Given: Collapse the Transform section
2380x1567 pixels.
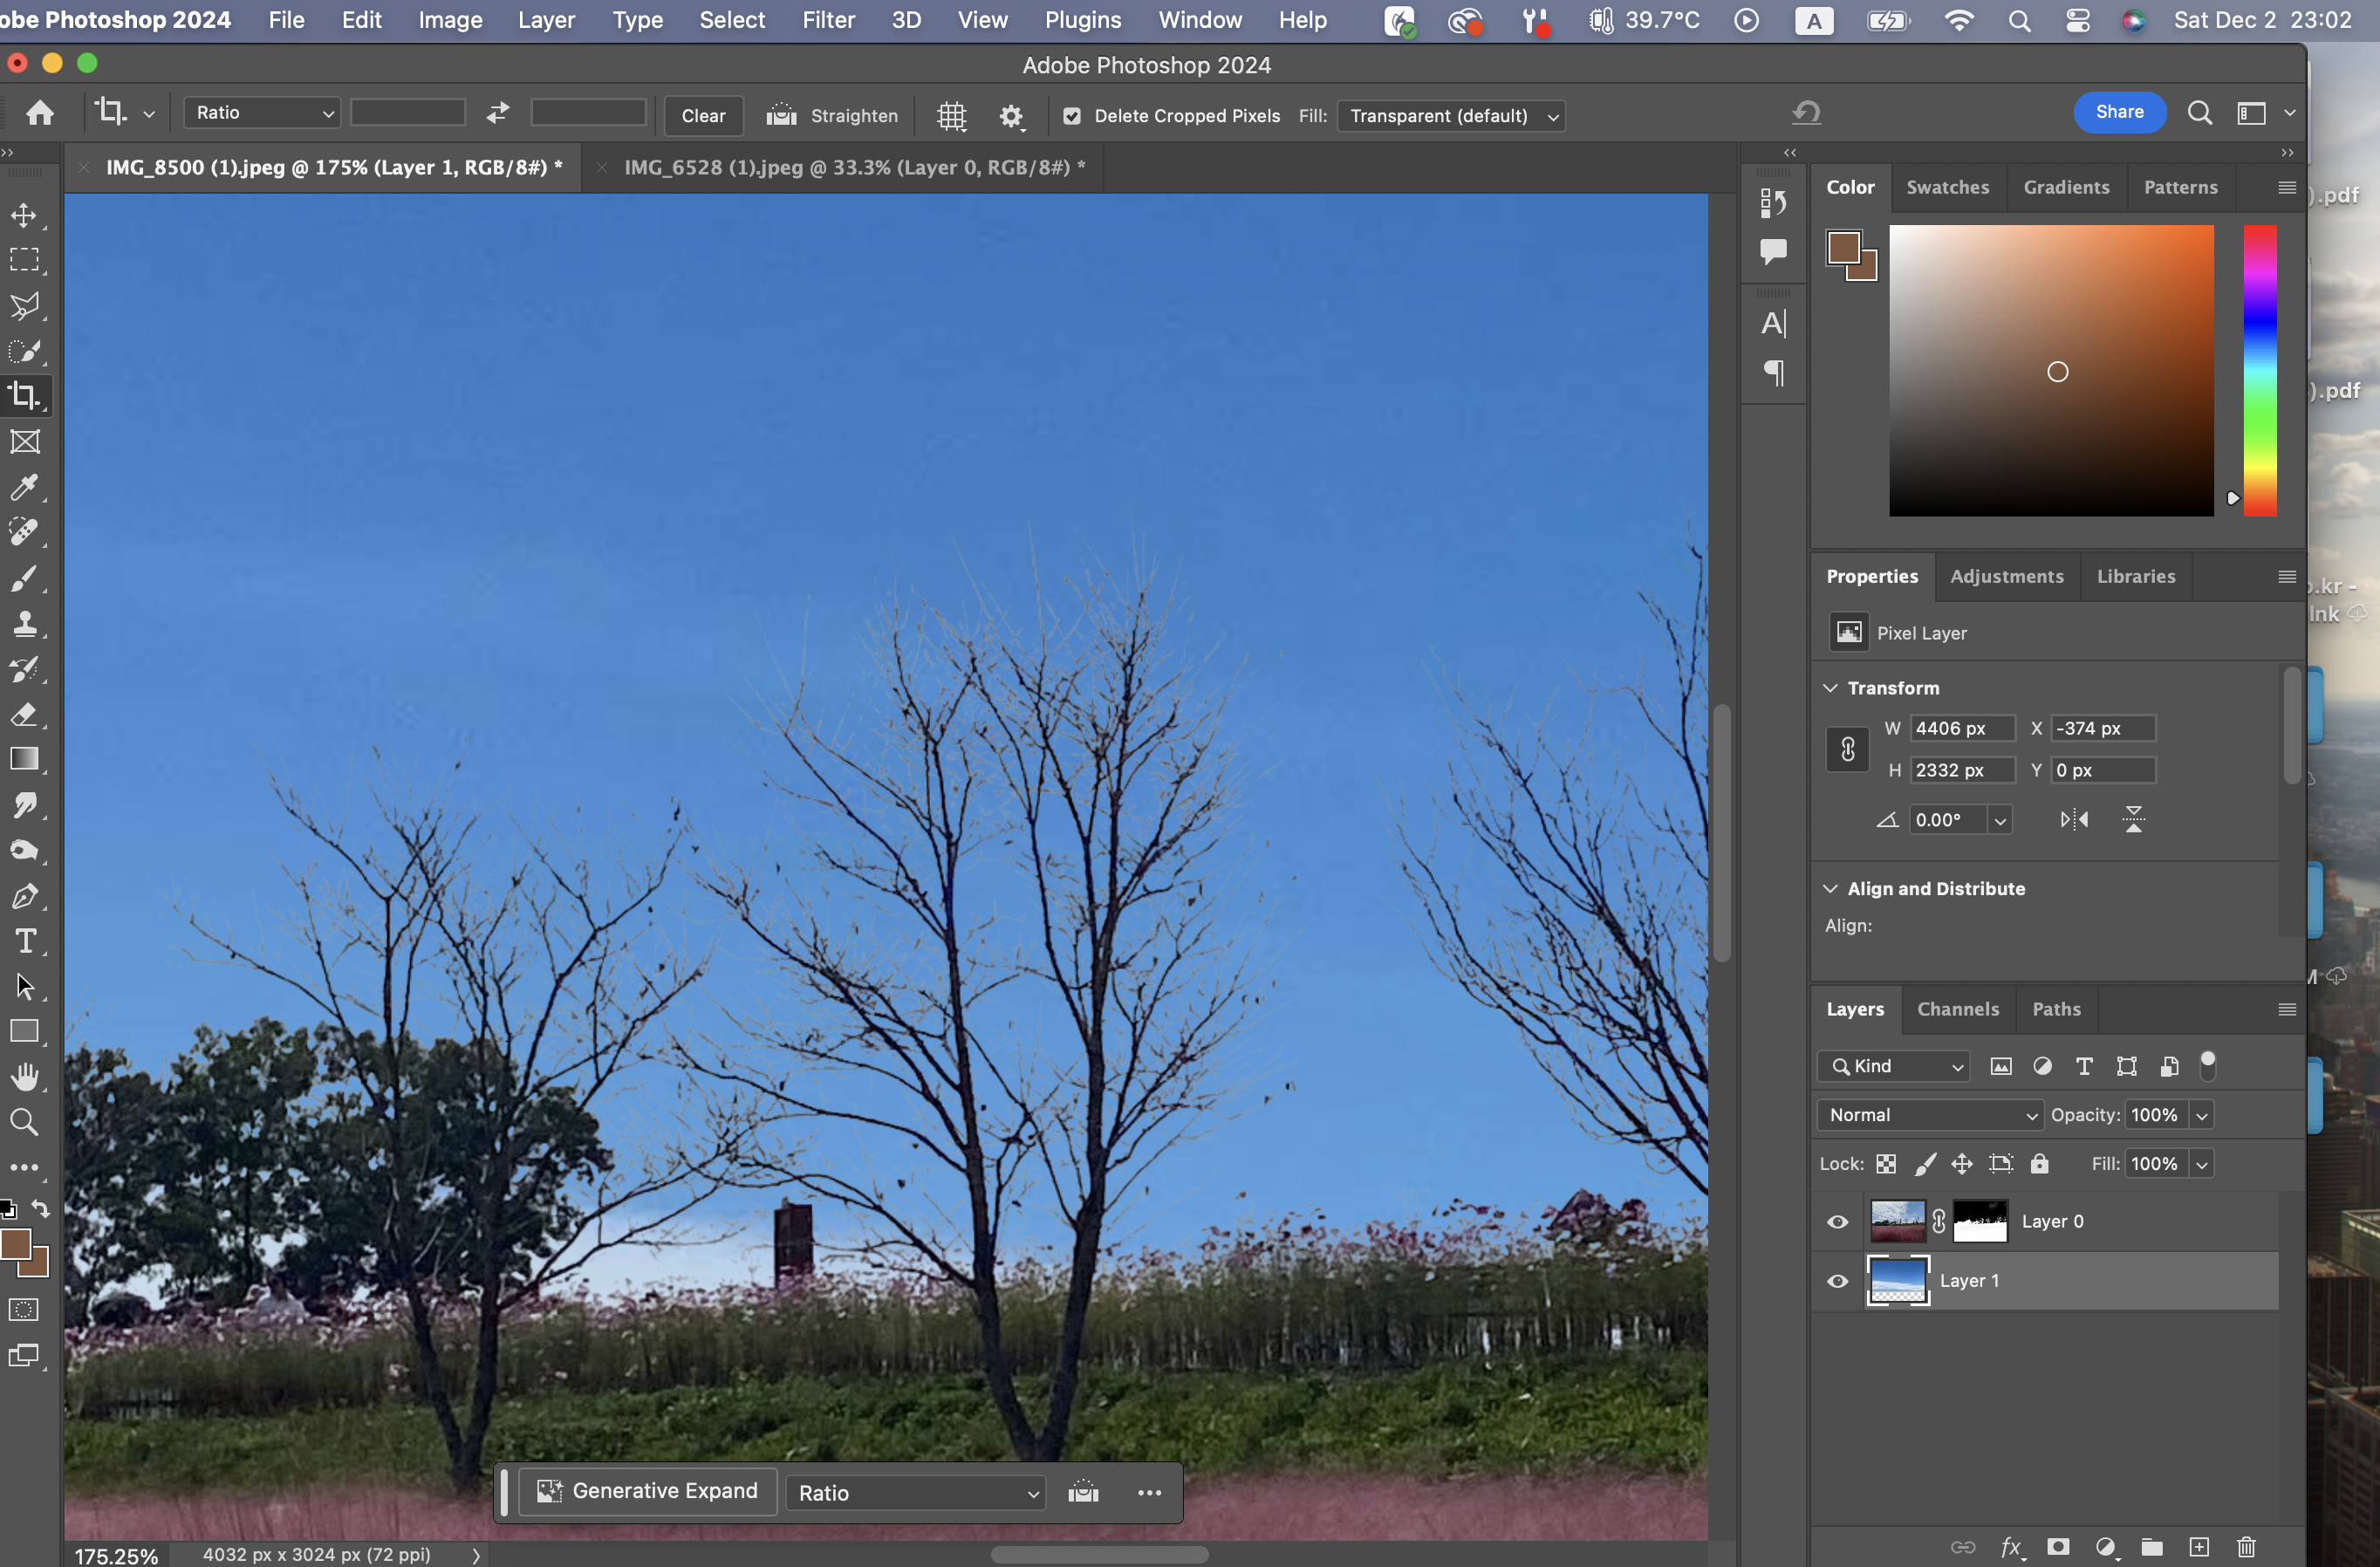Looking at the screenshot, I should (x=1830, y=688).
